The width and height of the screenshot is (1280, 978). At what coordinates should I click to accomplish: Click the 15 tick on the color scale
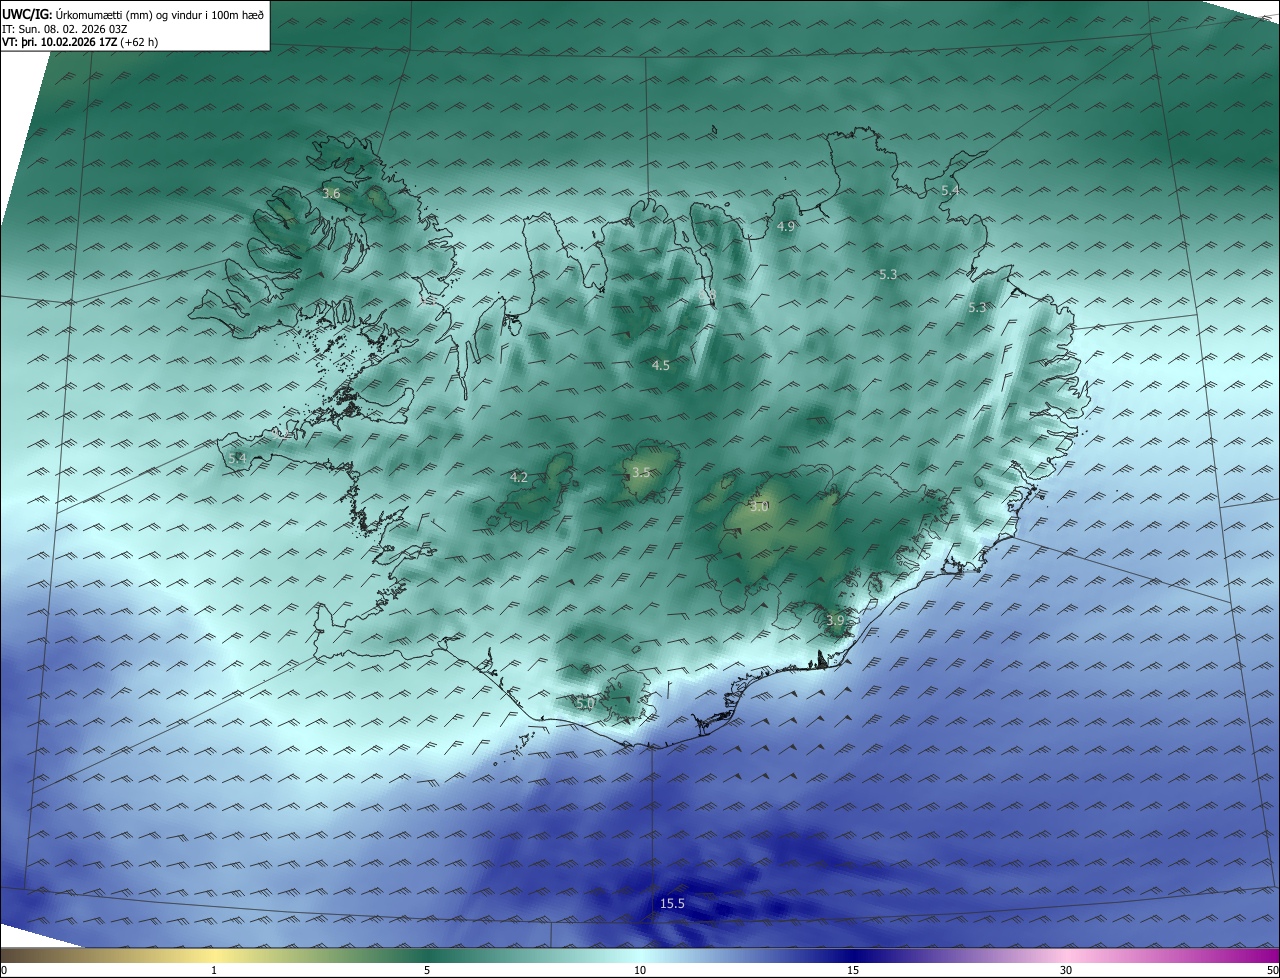click(x=853, y=970)
